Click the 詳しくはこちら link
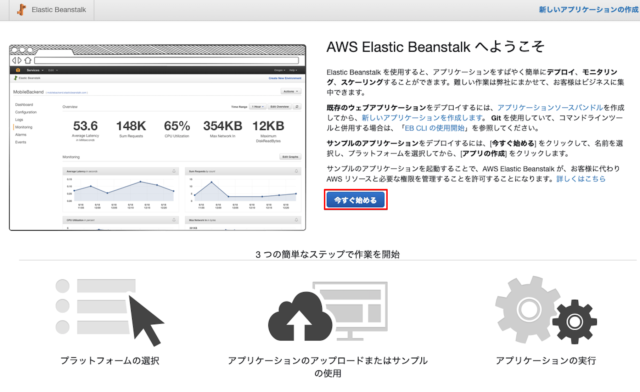This screenshot has height=392, width=640. pos(581,179)
